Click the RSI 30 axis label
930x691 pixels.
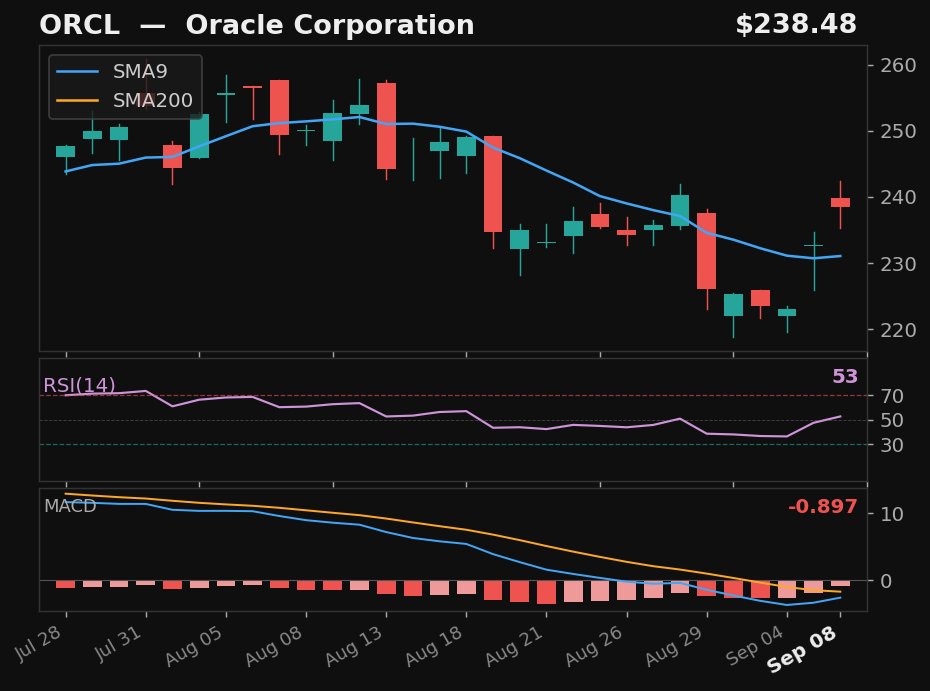pyautogui.click(x=891, y=445)
